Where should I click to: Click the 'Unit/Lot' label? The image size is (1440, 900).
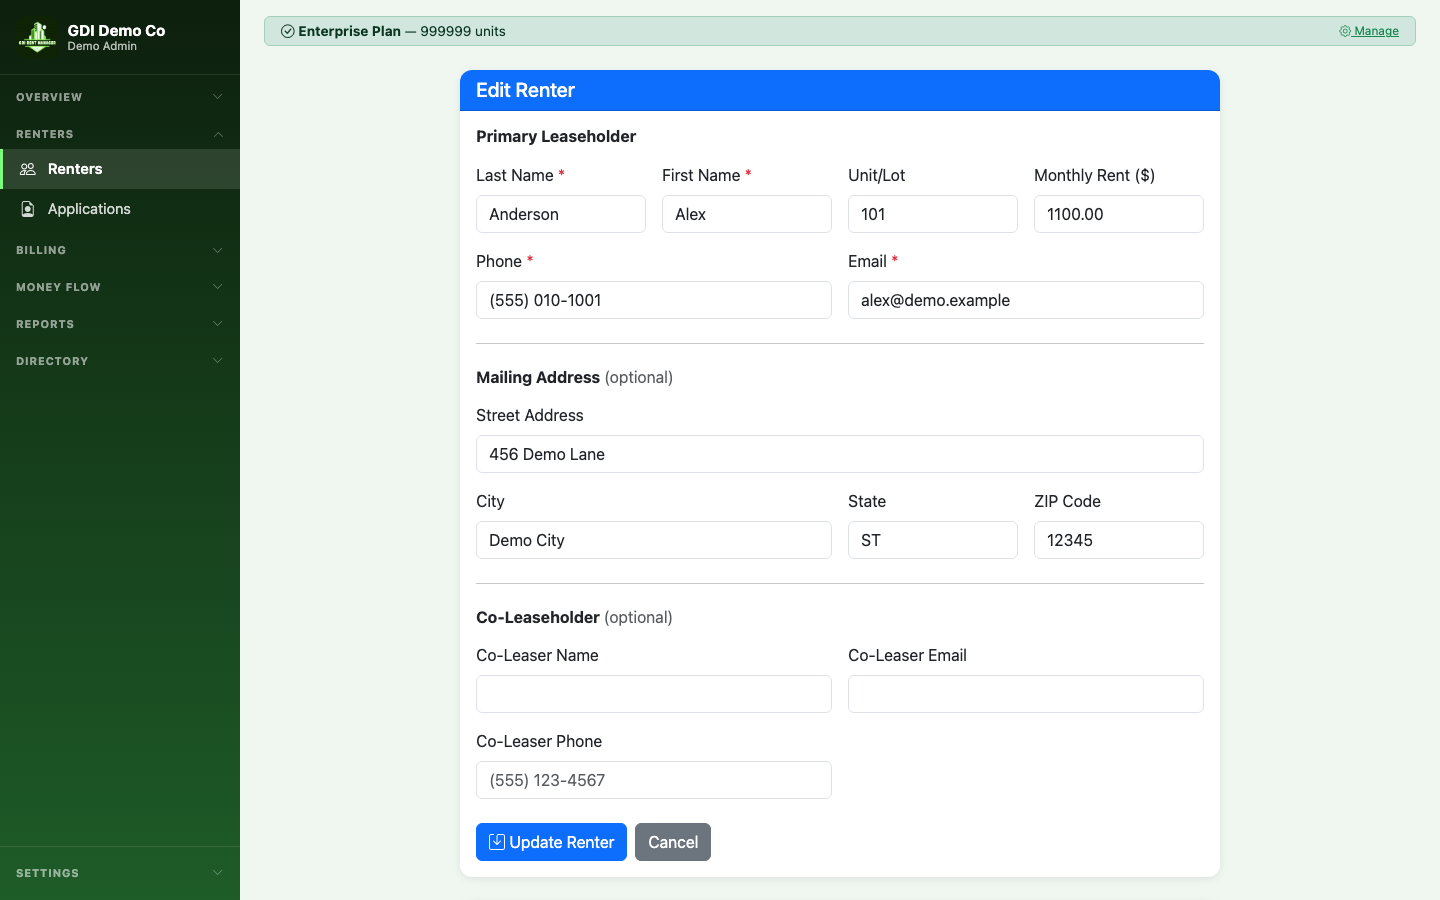pyautogui.click(x=877, y=175)
